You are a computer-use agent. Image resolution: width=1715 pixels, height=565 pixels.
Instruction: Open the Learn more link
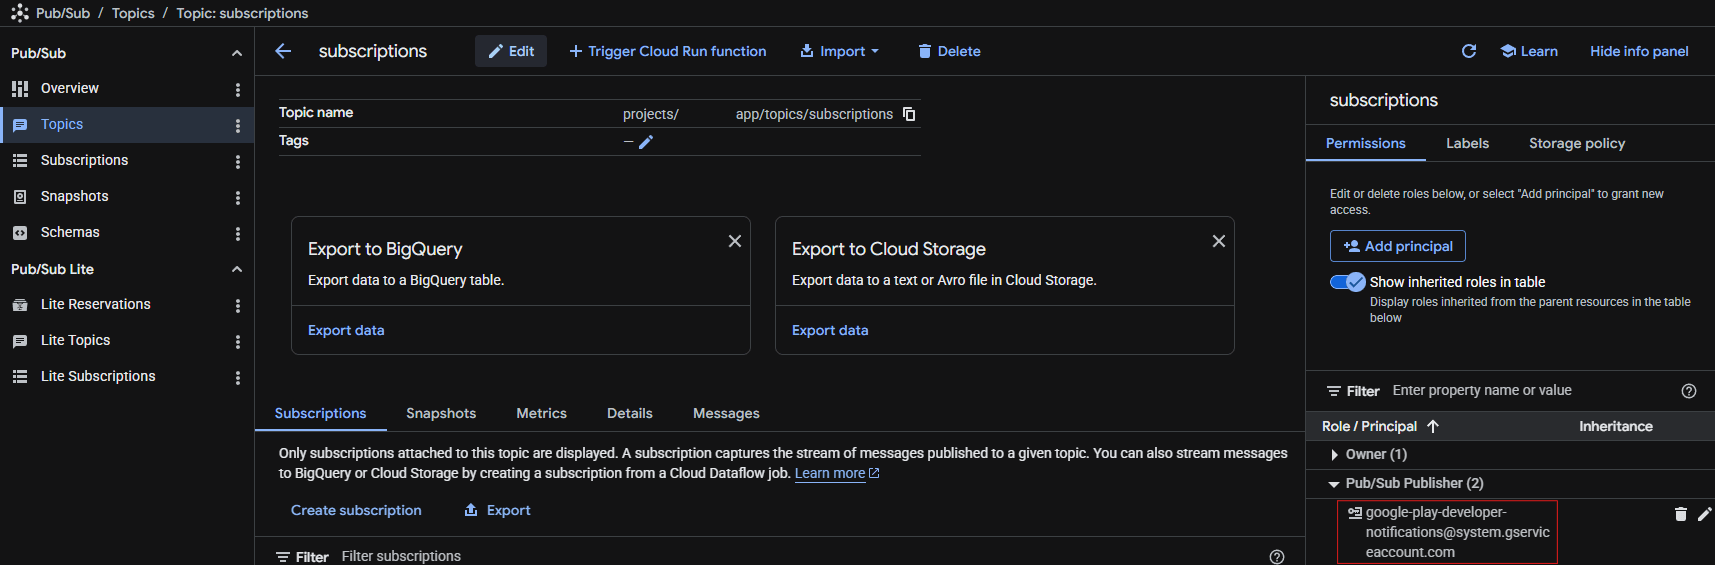[837, 473]
